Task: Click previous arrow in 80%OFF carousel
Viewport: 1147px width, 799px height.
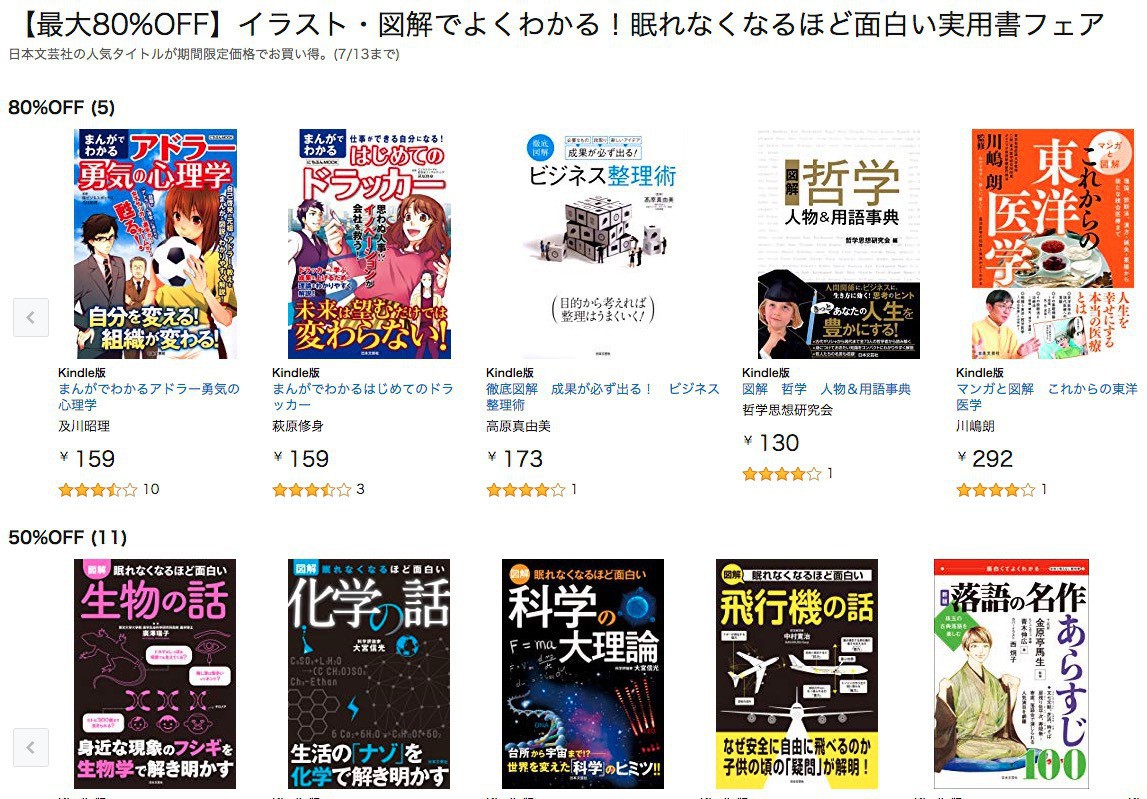Action: (x=31, y=318)
